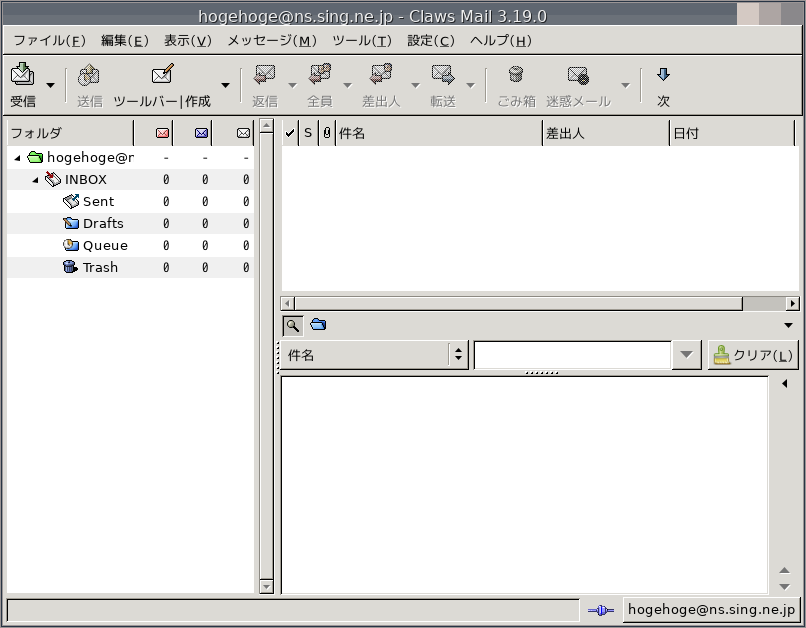The height and width of the screenshot is (628, 806).
Task: Open the メッセージ(M) menu
Action: pos(272,41)
